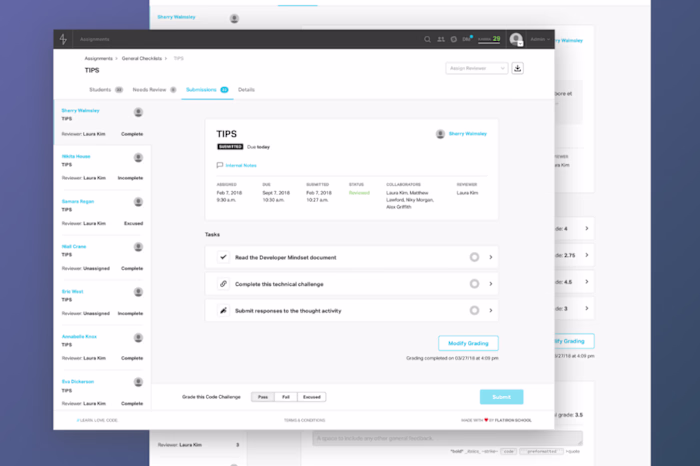Expand the Read the Developer Mindset document task
Image resolution: width=700 pixels, height=466 pixels.
(x=491, y=257)
